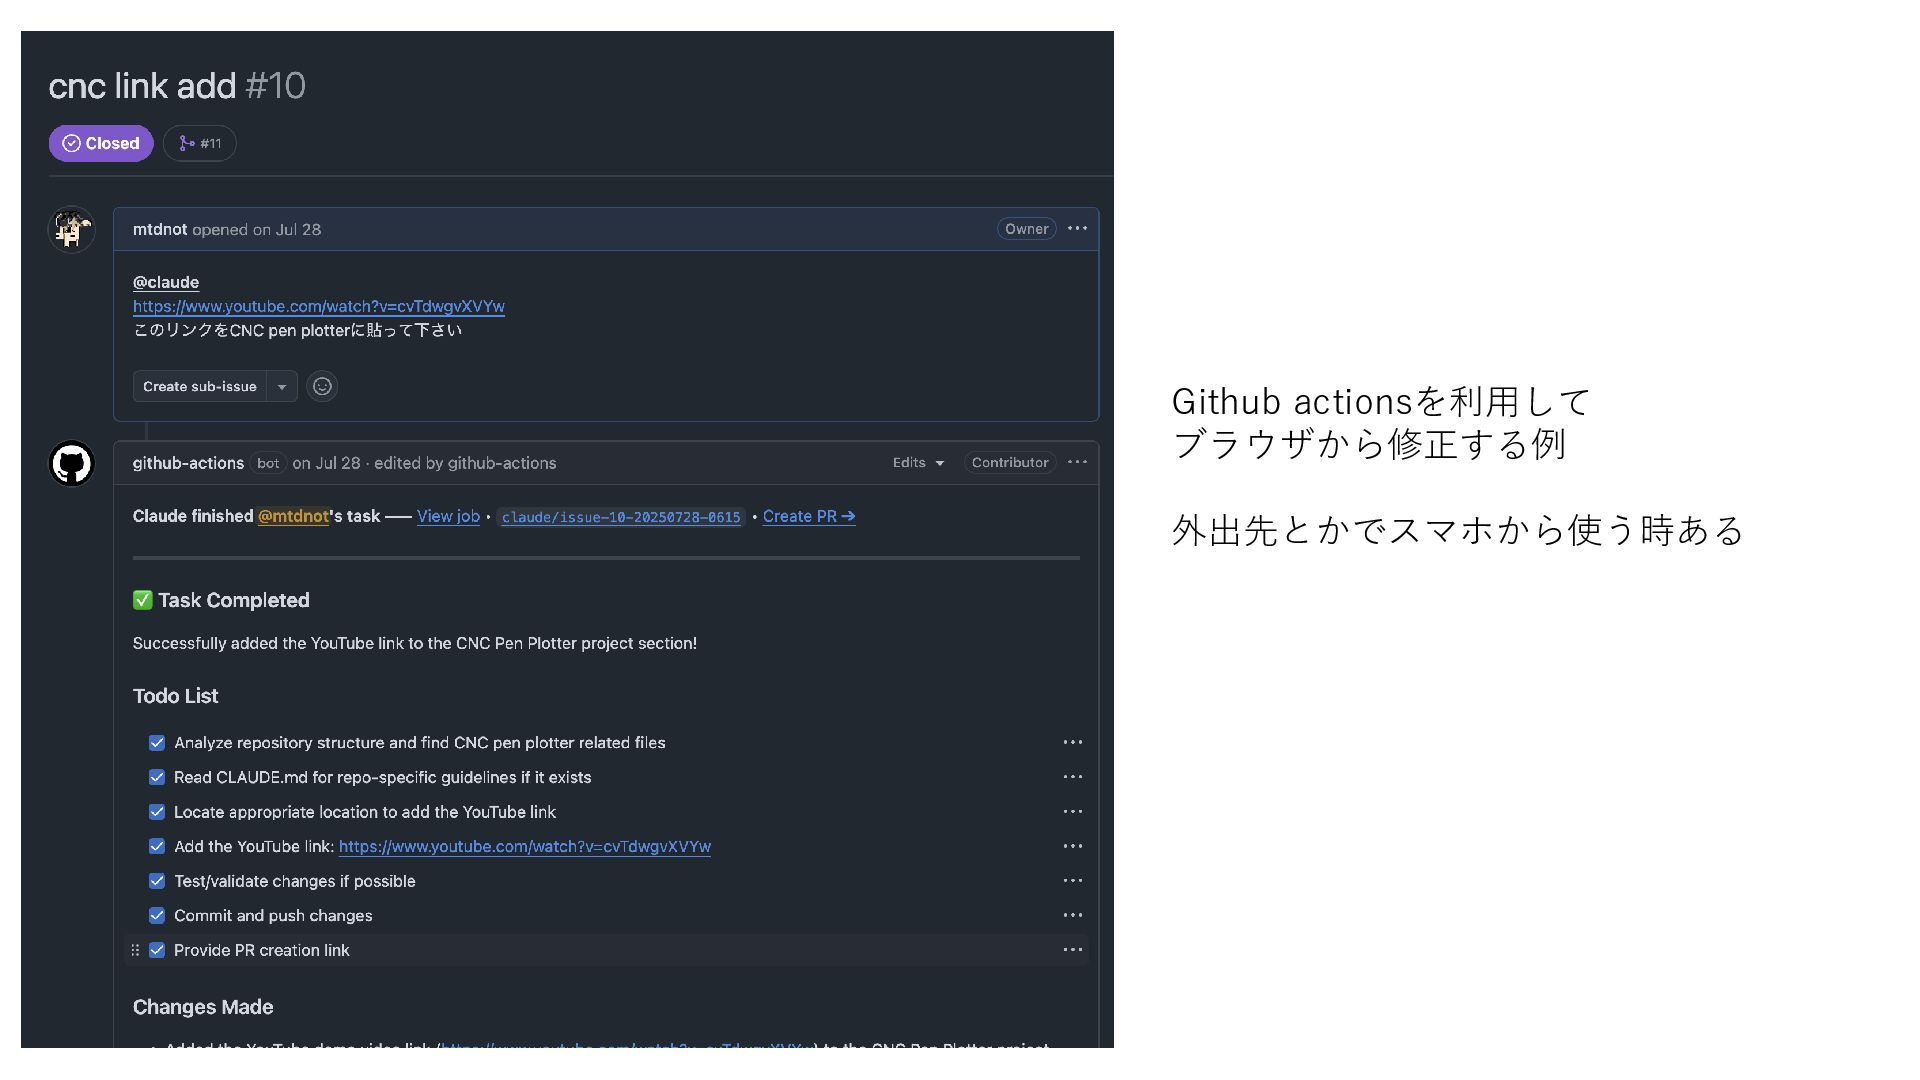This screenshot has height=1080, width=1920.
Task: Follow the 'Create PR' link
Action: click(x=808, y=517)
